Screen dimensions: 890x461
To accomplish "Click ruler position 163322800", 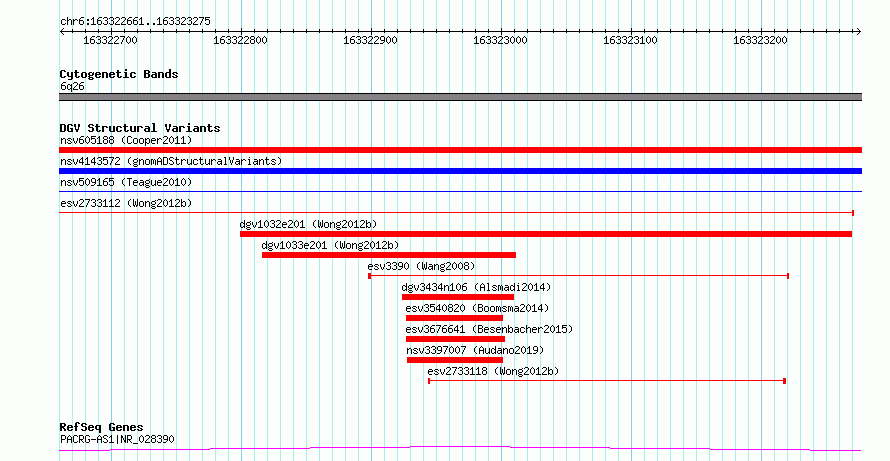I will [x=240, y=40].
